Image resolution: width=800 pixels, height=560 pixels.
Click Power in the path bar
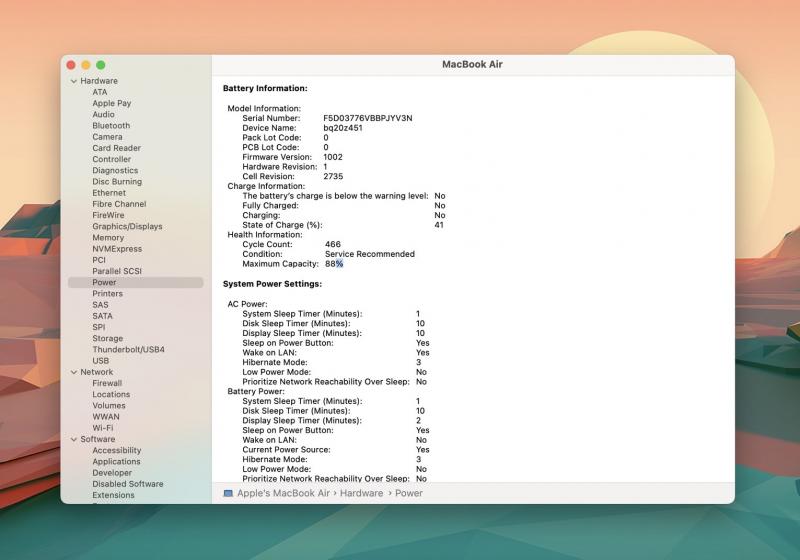(409, 494)
